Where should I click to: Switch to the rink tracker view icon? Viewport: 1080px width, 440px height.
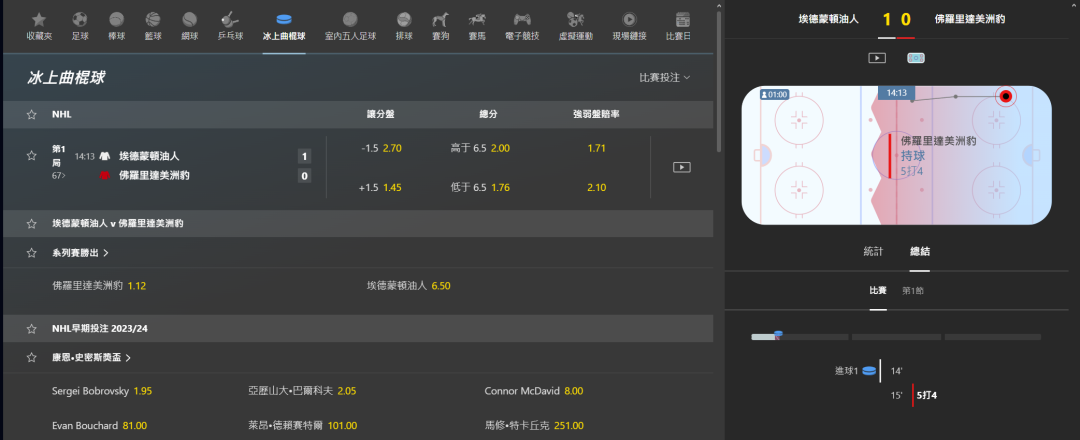tap(915, 58)
